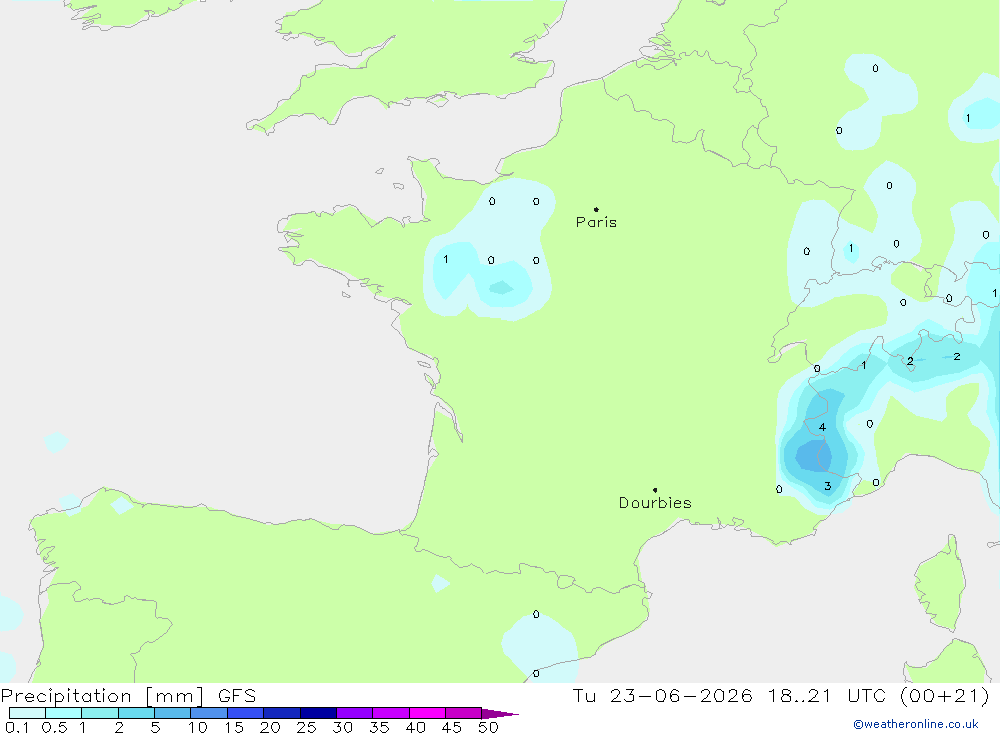Select the black dot marker above Dourbies

point(655,490)
